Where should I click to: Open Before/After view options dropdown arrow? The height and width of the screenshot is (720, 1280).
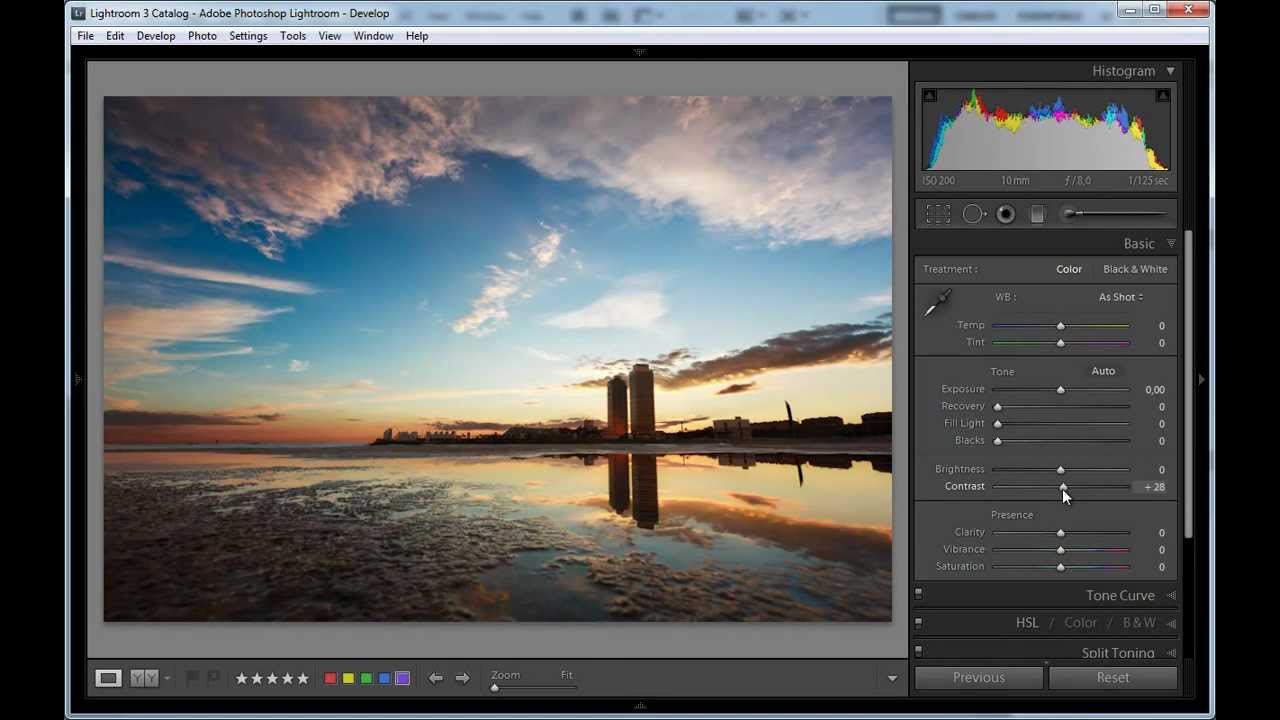point(167,678)
